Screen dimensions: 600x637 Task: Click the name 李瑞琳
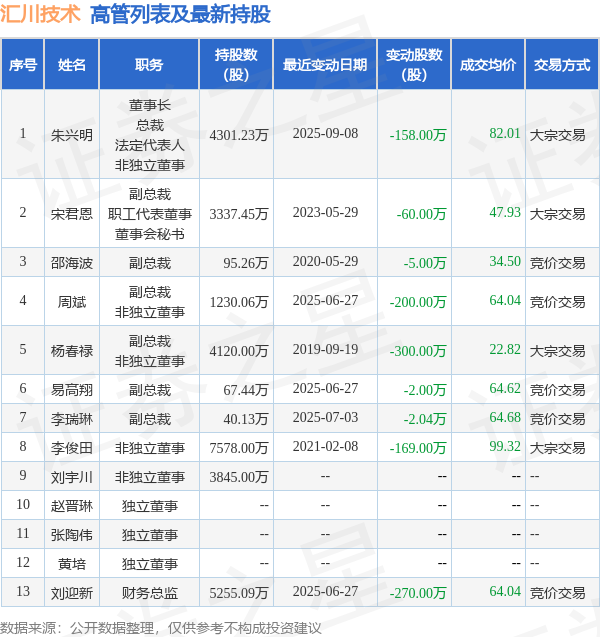tap(71, 419)
